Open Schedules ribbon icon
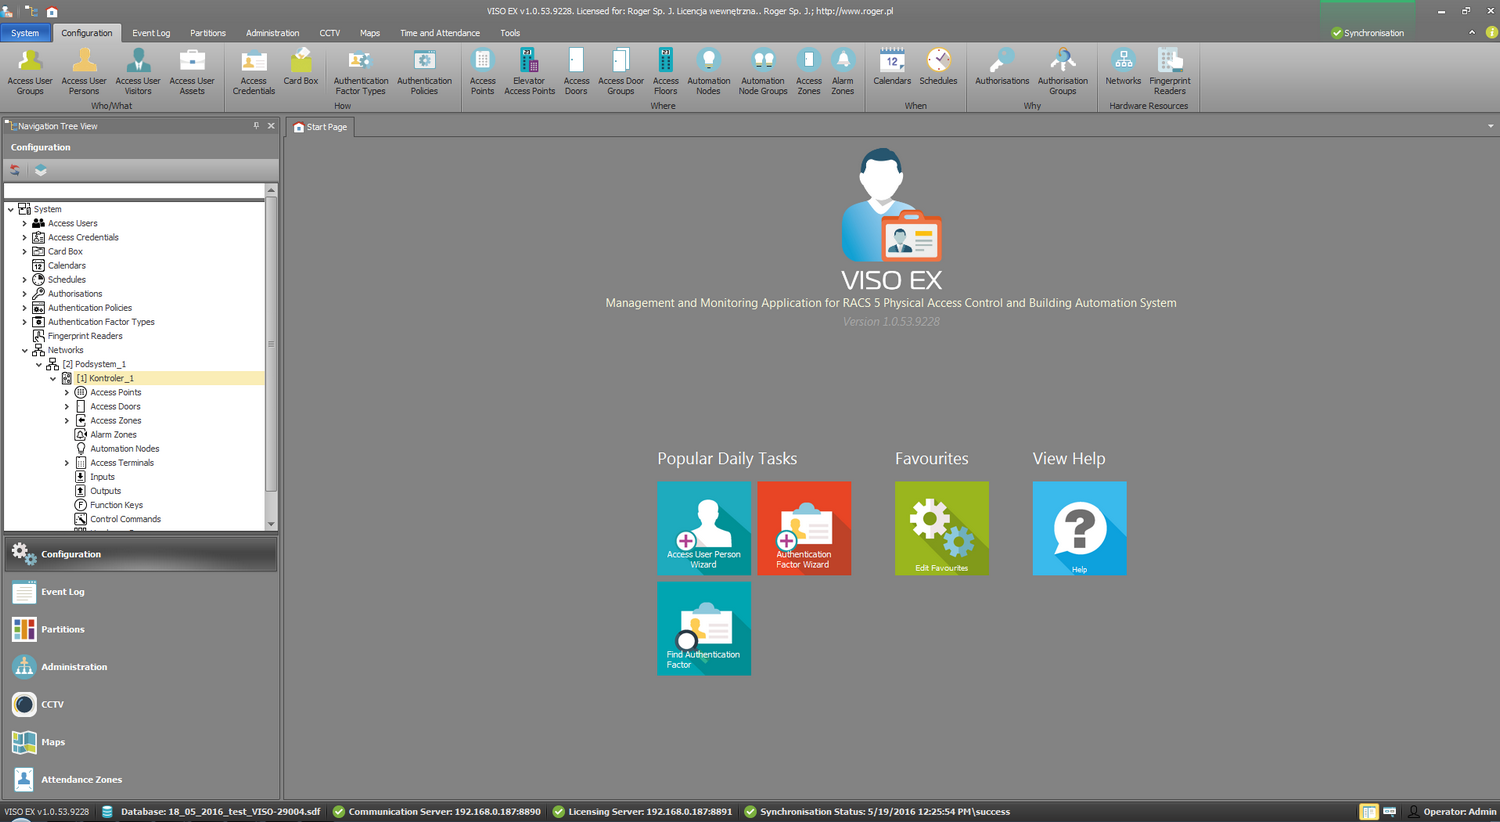 tap(938, 67)
